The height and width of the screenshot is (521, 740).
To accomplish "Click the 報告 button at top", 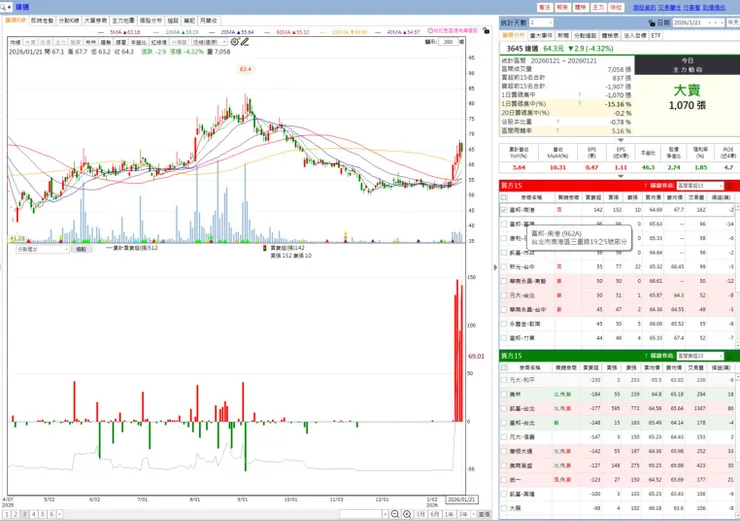I will click(562, 8).
